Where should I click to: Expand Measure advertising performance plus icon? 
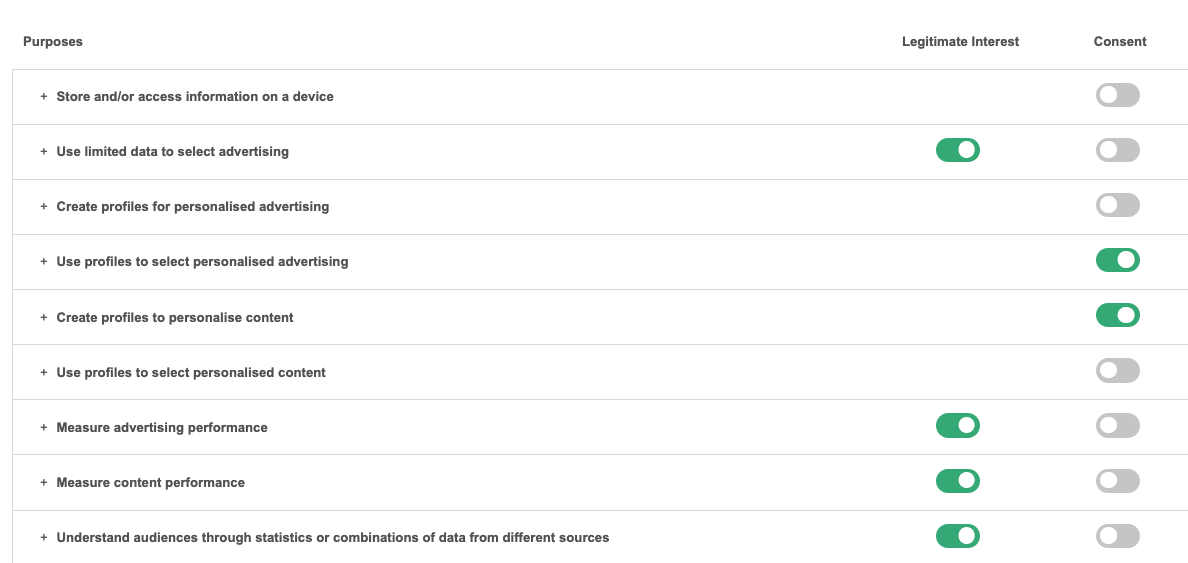click(x=43, y=427)
